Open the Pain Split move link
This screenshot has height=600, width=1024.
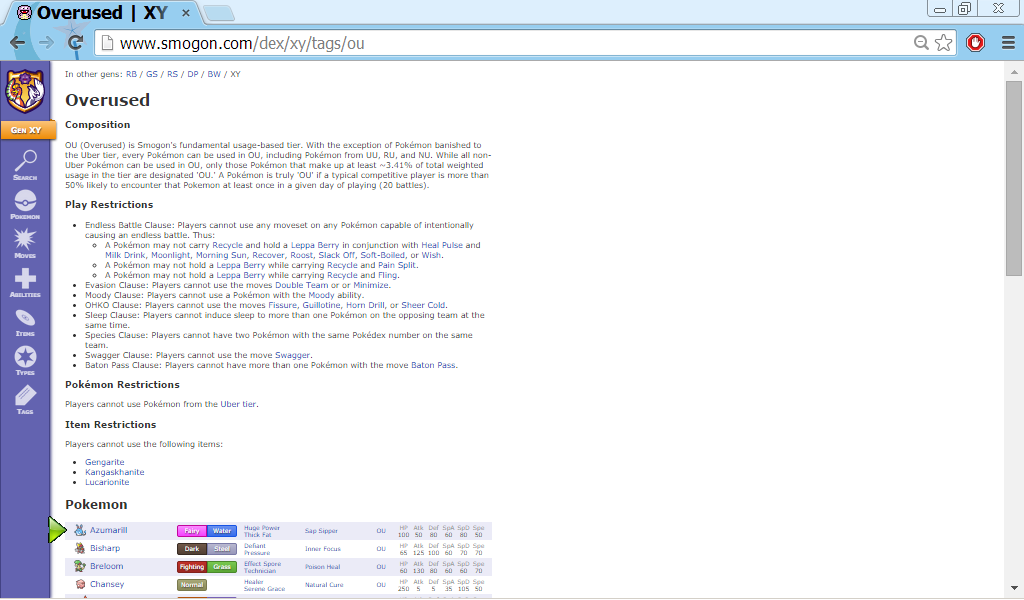397,265
